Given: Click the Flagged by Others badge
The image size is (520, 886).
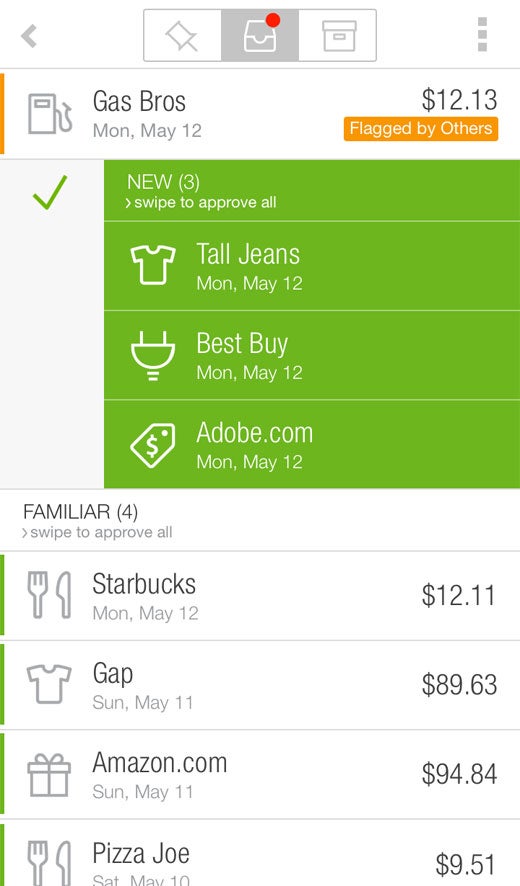Looking at the screenshot, I should click(x=421, y=129).
